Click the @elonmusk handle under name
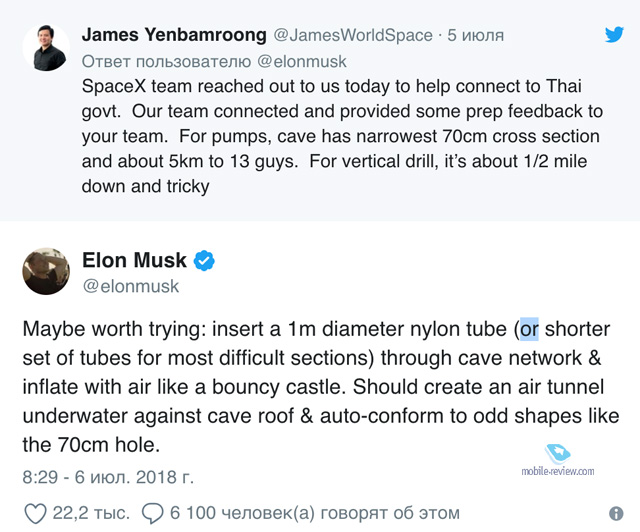 pos(131,286)
